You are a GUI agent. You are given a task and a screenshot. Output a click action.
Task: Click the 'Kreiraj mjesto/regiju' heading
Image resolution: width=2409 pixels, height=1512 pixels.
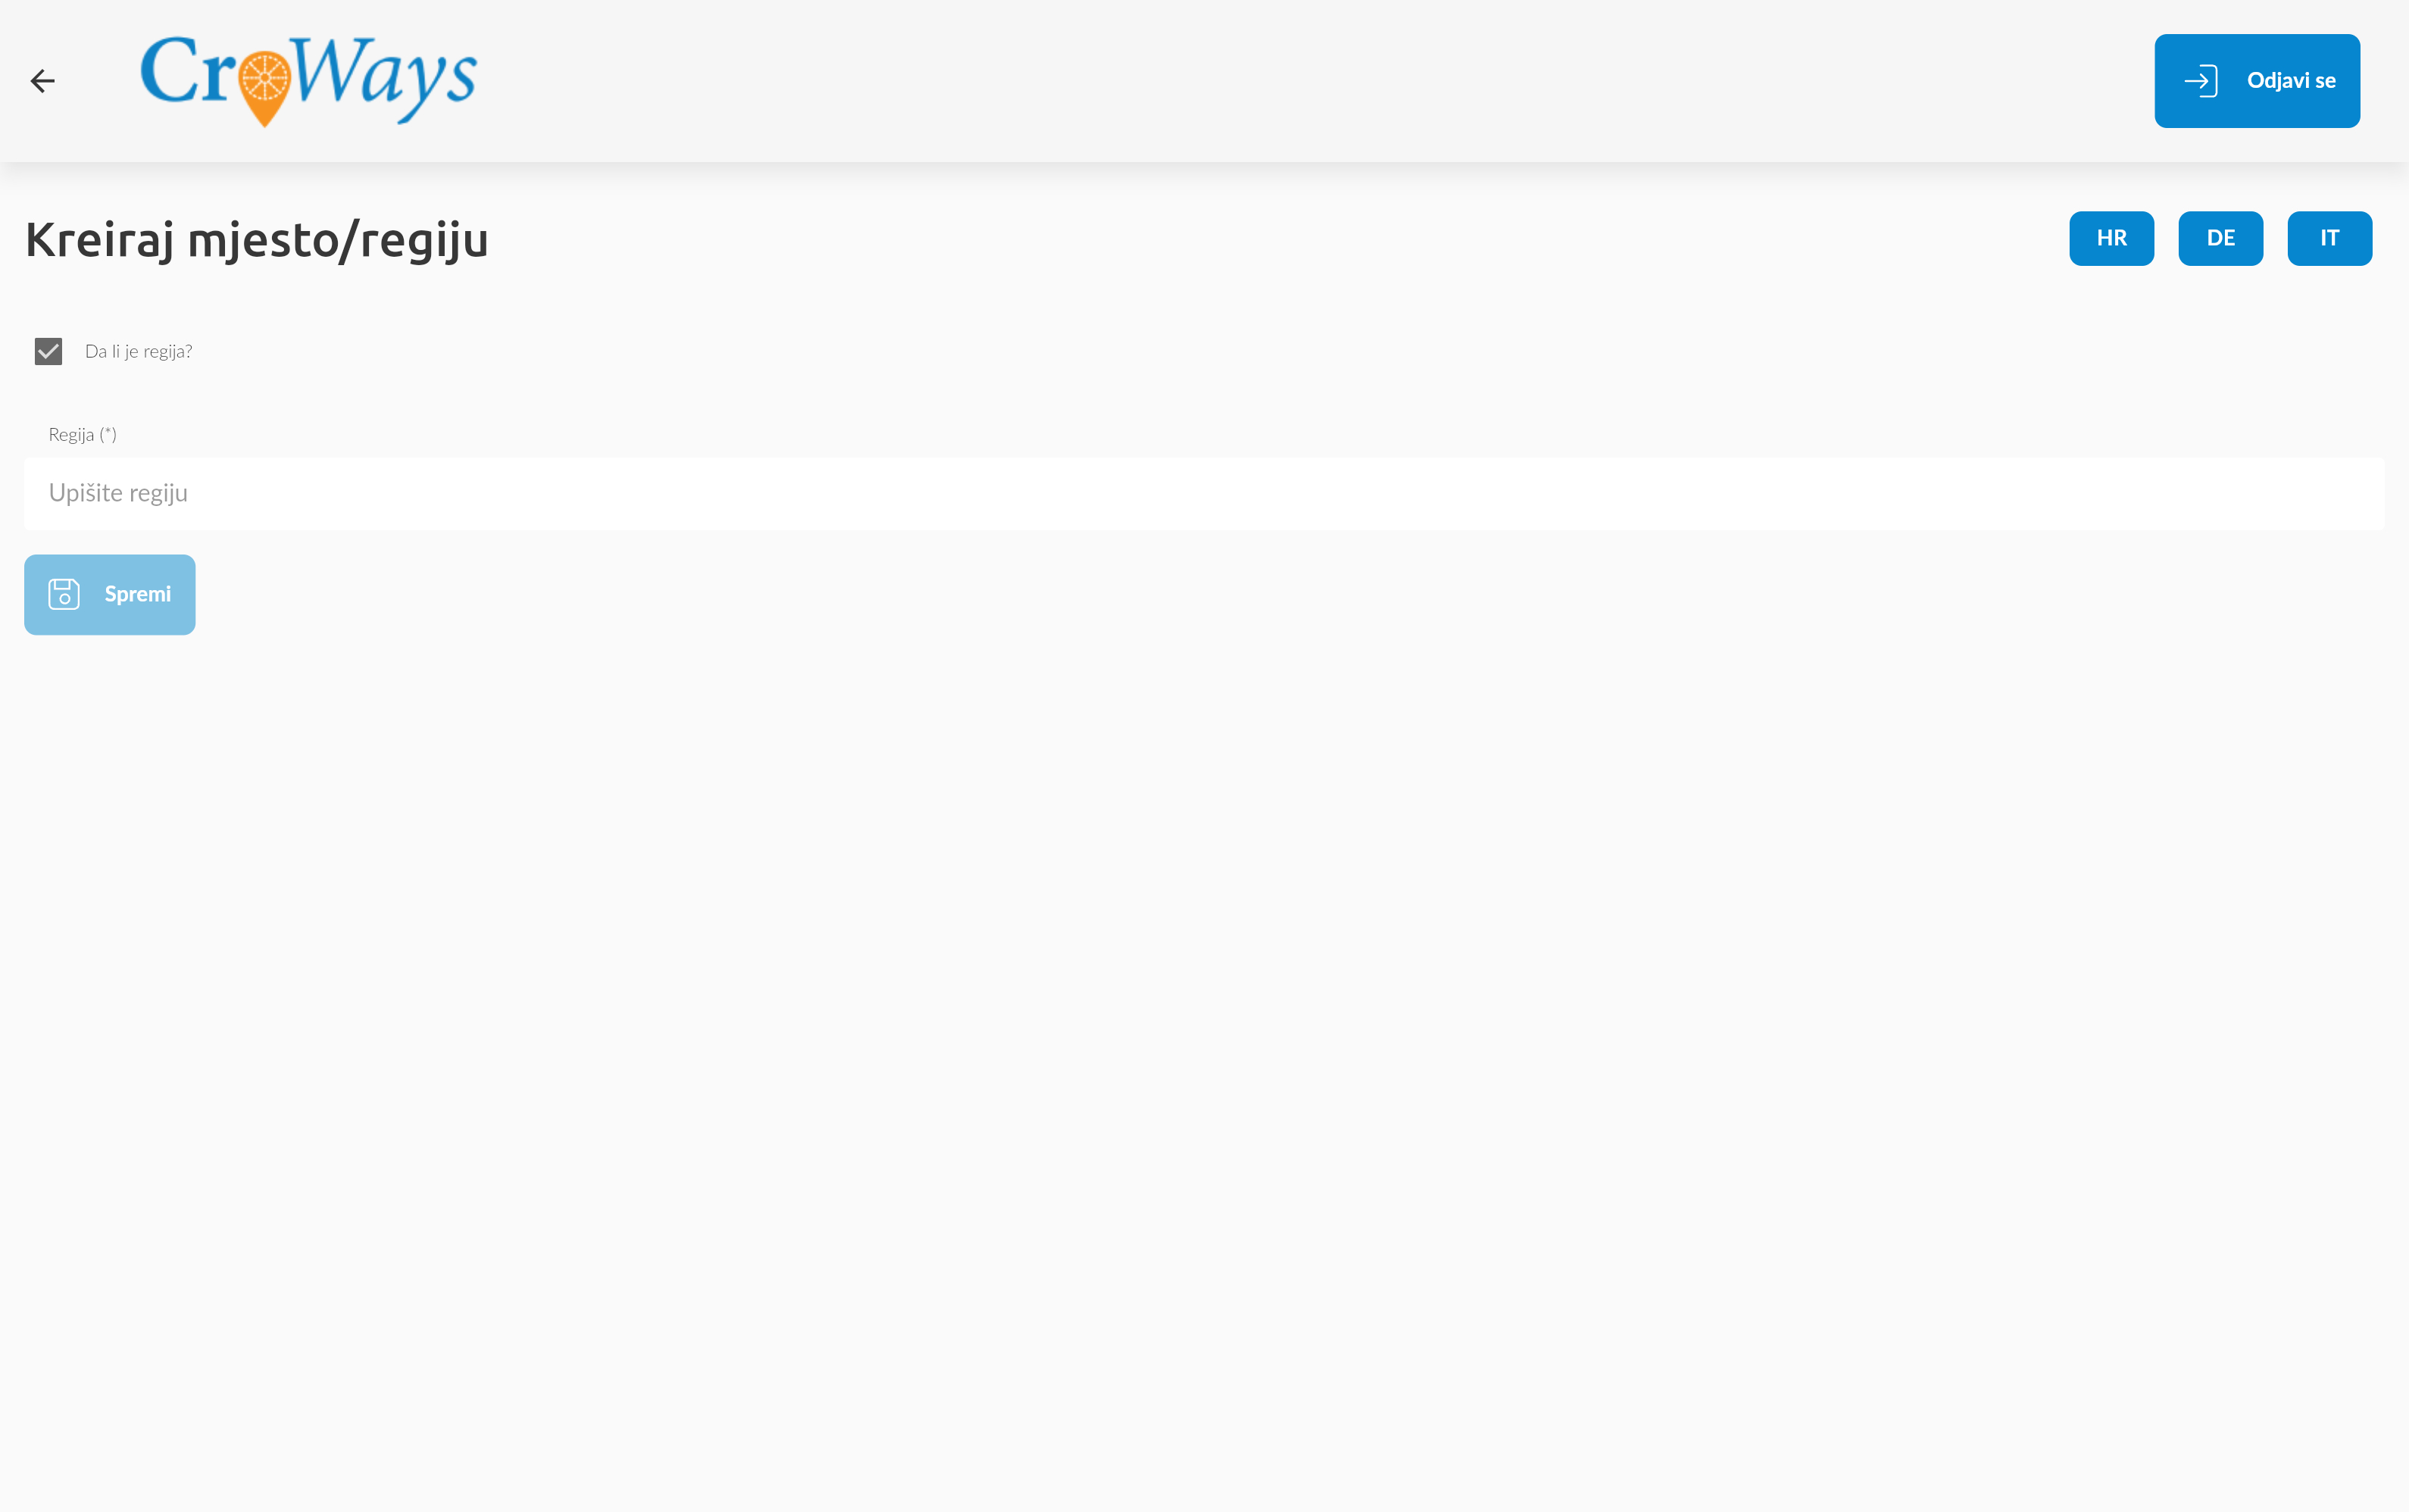point(257,240)
